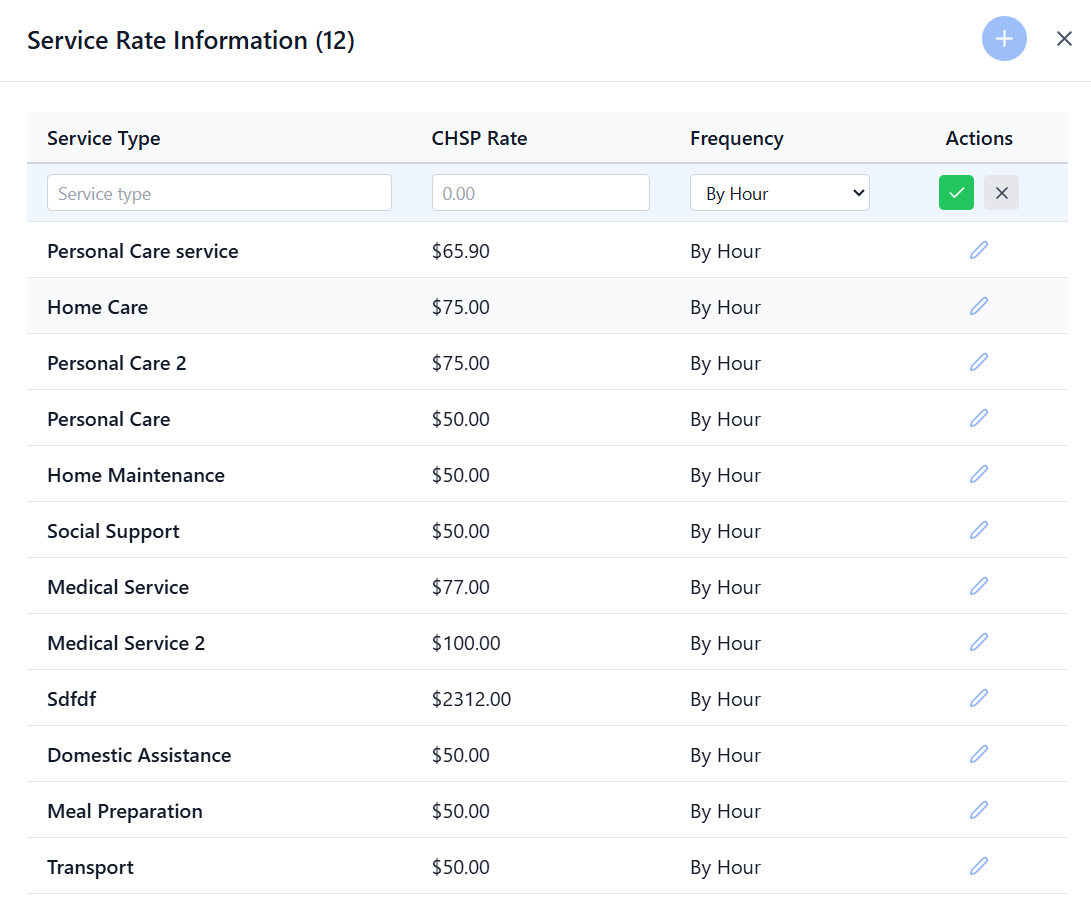Viewport: 1091px width, 918px height.
Task: Close the Service Rate Information dialog
Action: (1064, 39)
